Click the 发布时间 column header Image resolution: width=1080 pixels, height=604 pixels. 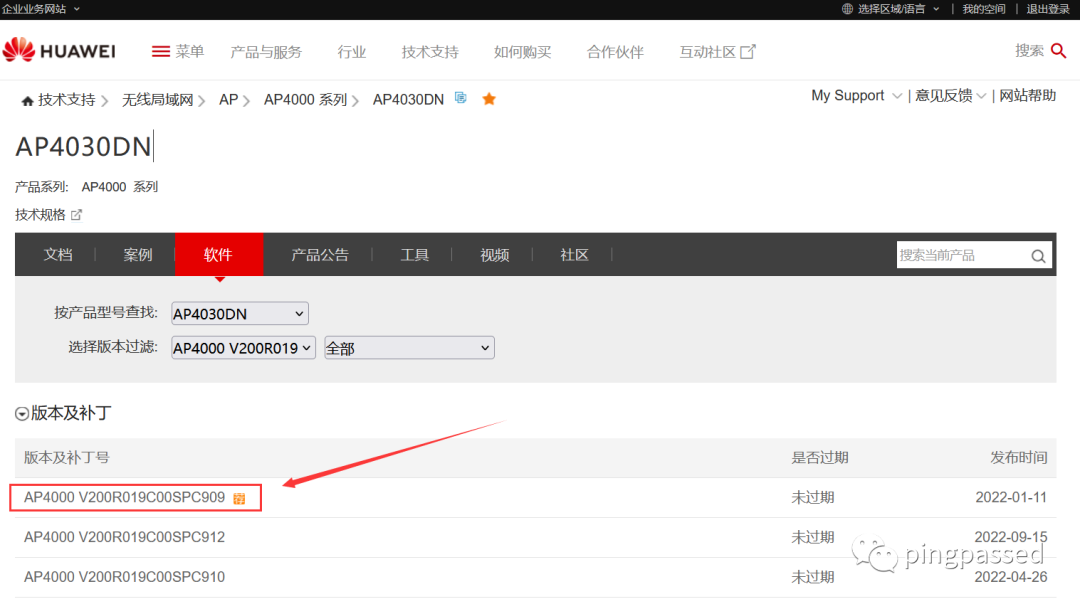pyautogui.click(x=1019, y=458)
